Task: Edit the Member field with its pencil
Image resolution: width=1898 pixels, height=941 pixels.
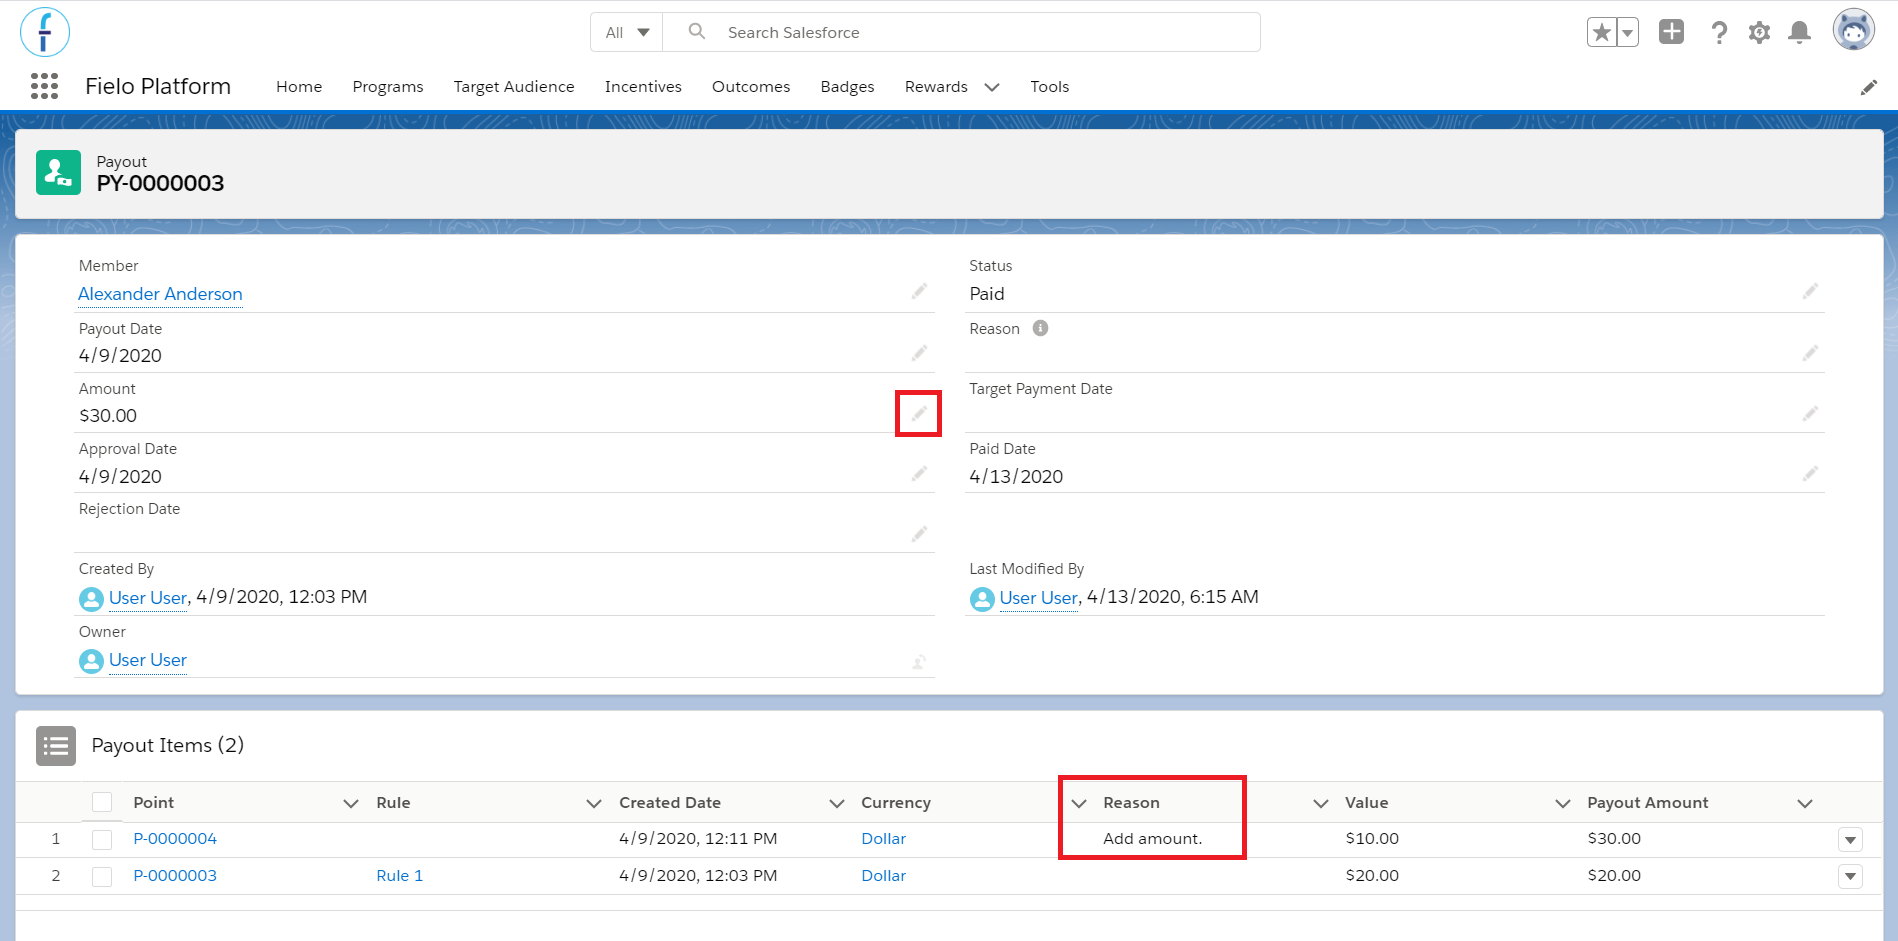Action: 919,291
